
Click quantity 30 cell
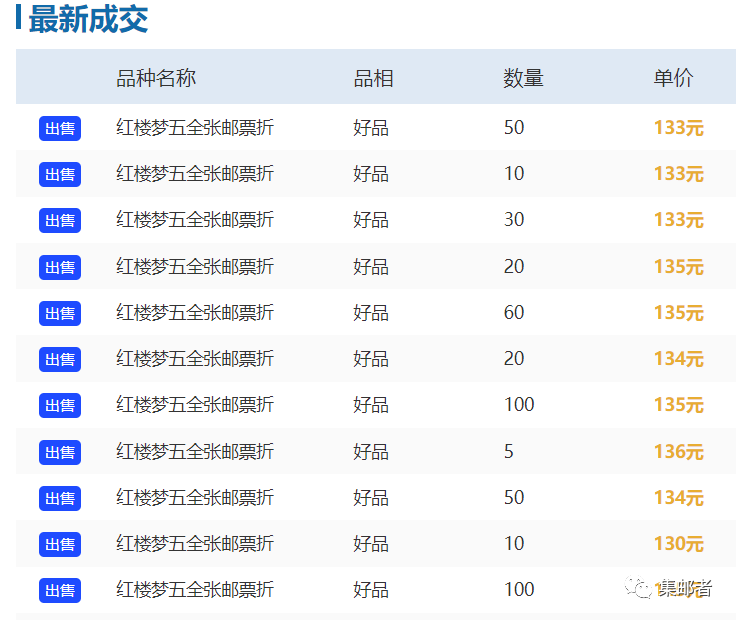point(514,220)
